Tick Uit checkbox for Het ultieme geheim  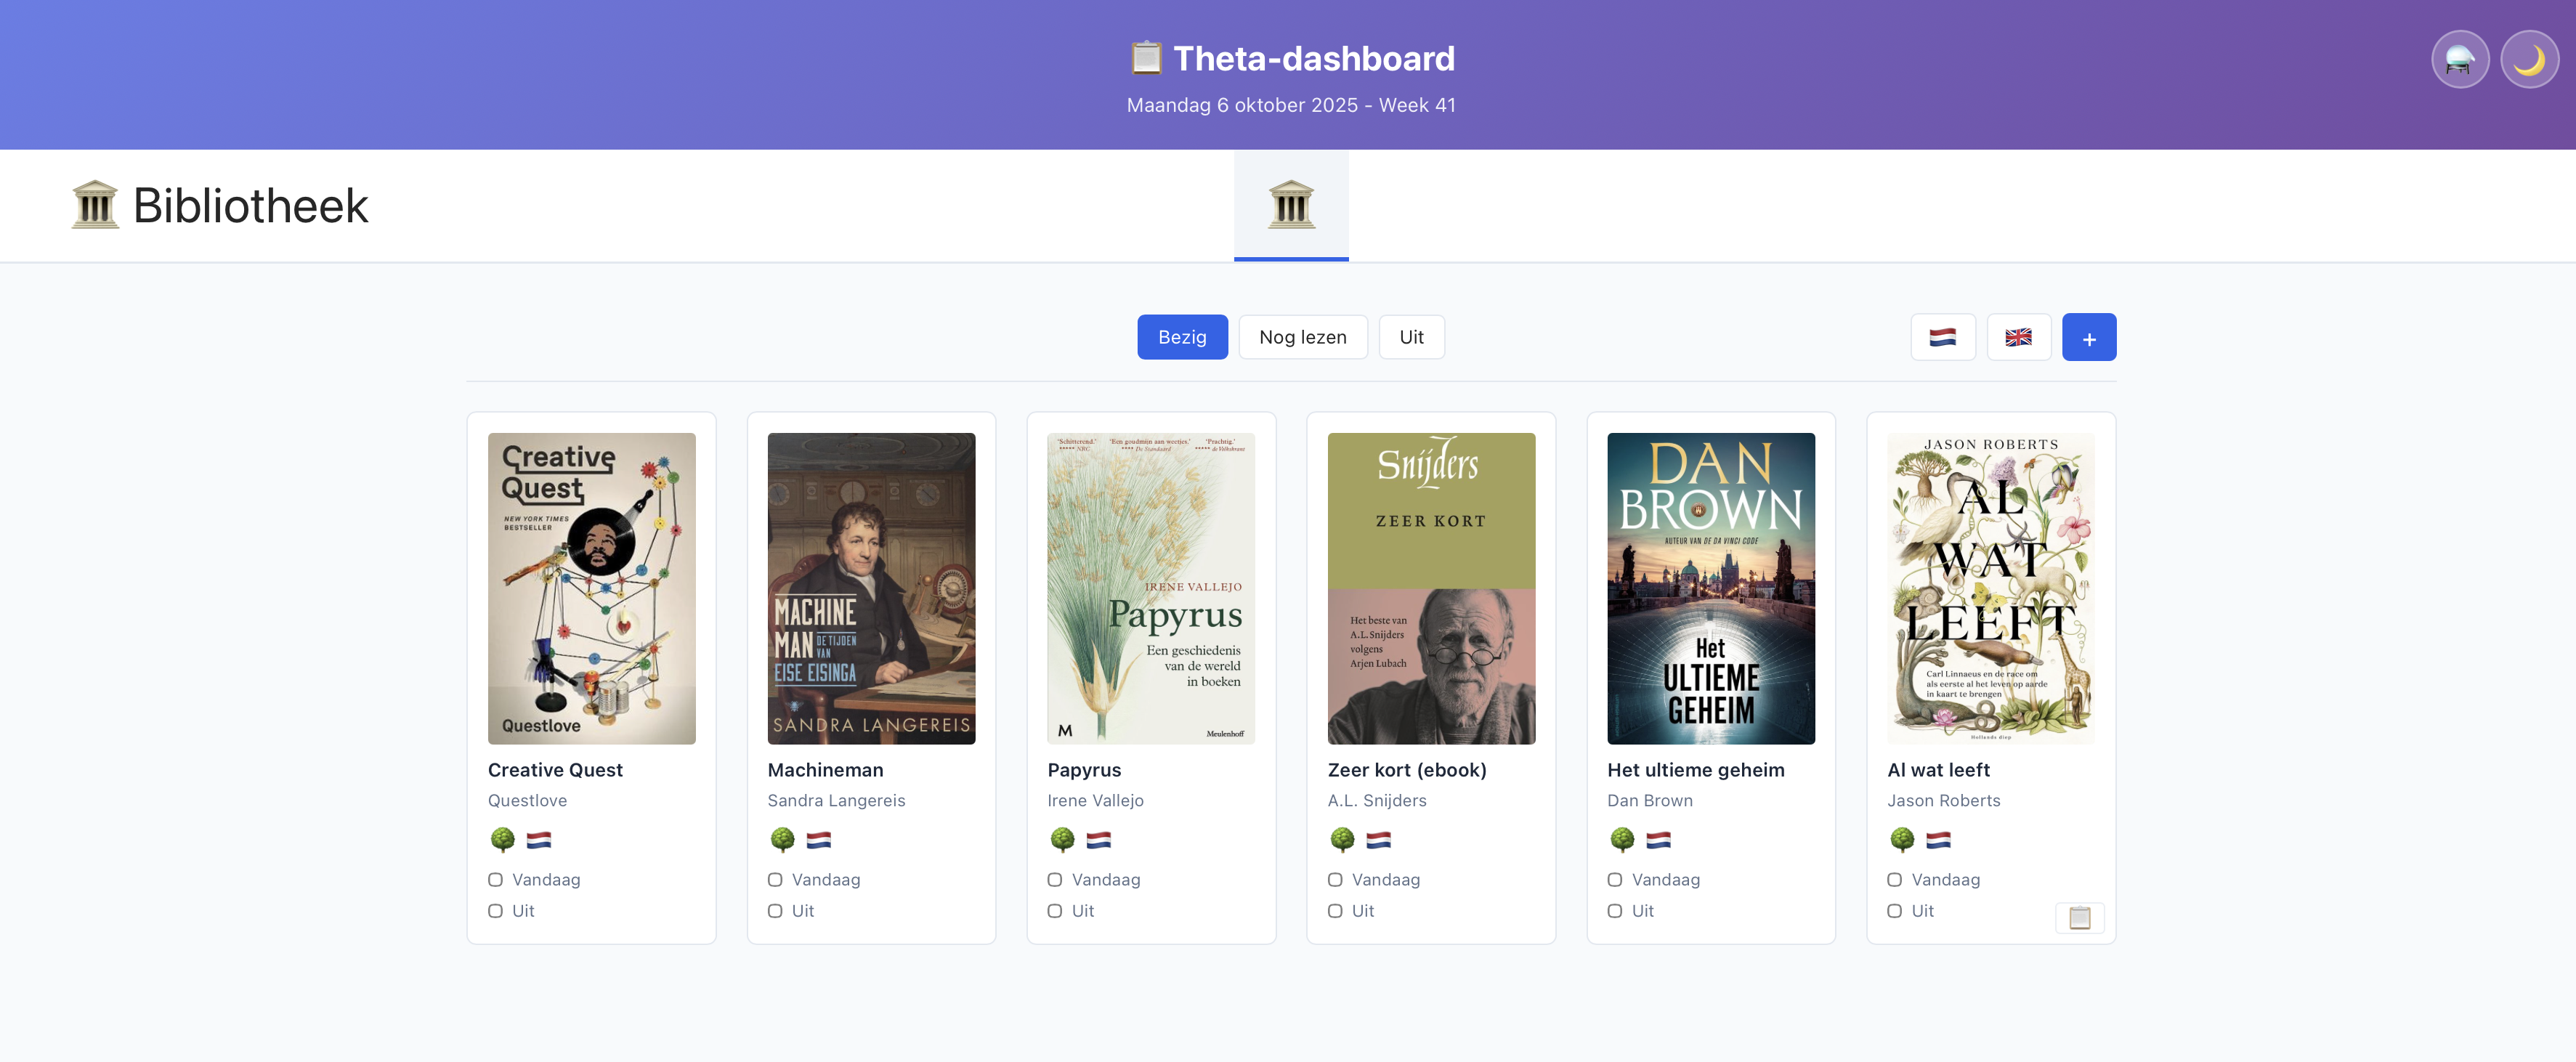[1614, 911]
